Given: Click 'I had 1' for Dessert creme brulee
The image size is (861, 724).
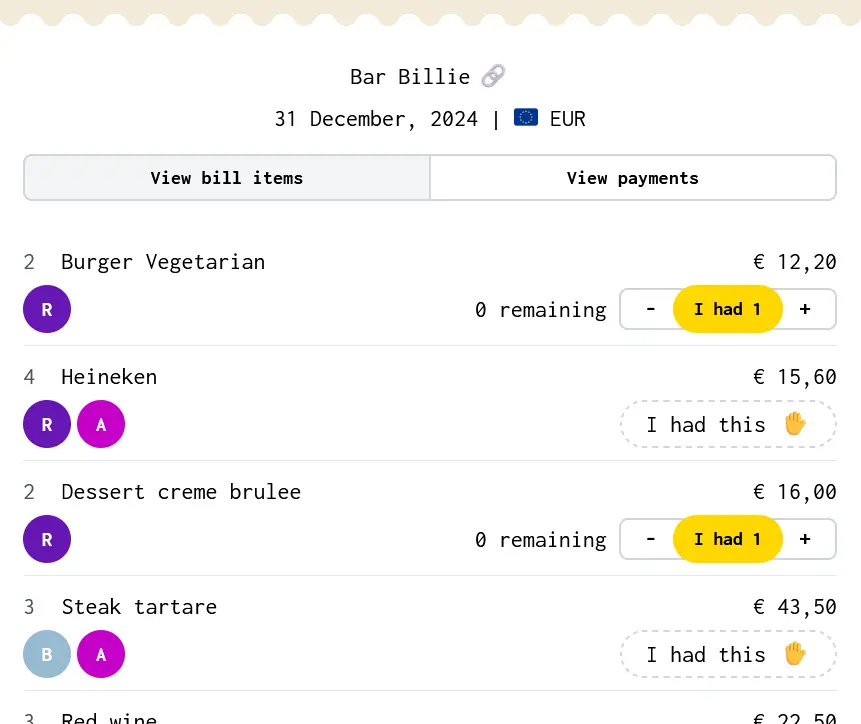Looking at the screenshot, I should coord(728,539).
